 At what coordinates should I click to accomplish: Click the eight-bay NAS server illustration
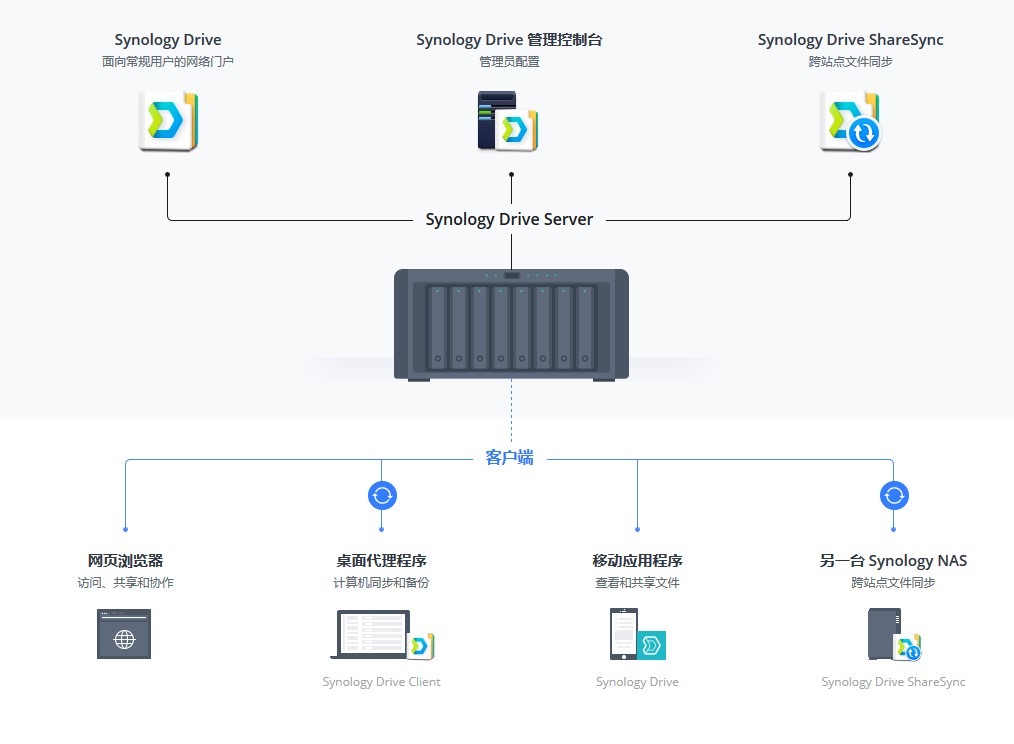(x=512, y=325)
